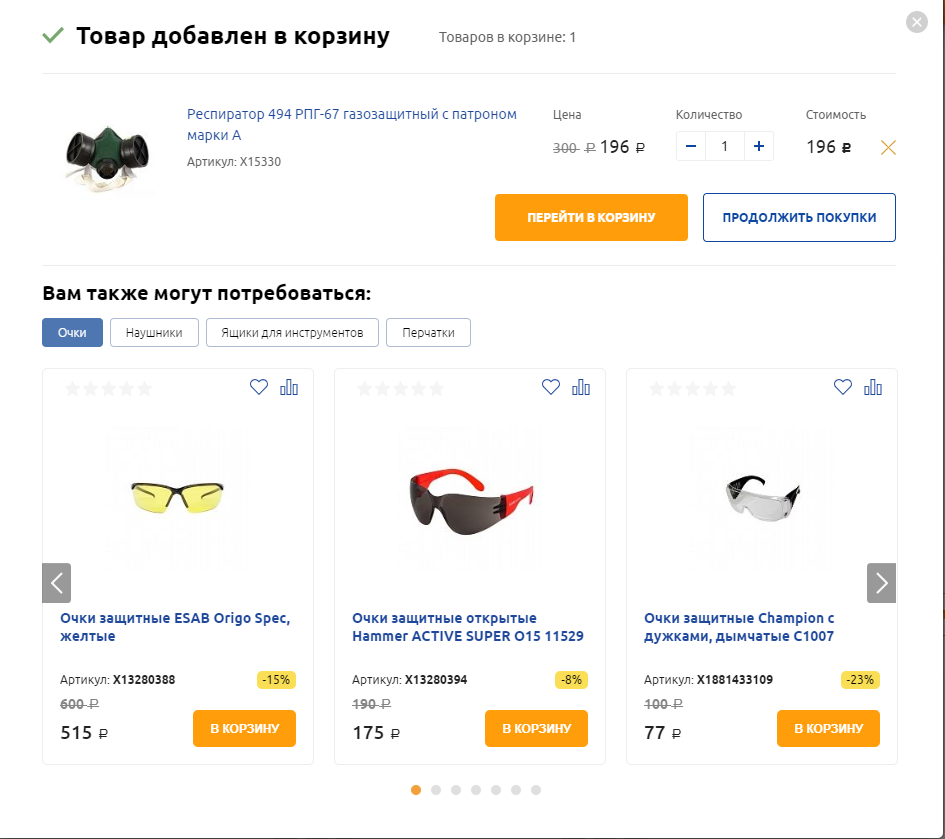Click ПРОДОЛЖИТЬ ПОКУПКИ button
The width and height of the screenshot is (945, 839).
point(799,218)
